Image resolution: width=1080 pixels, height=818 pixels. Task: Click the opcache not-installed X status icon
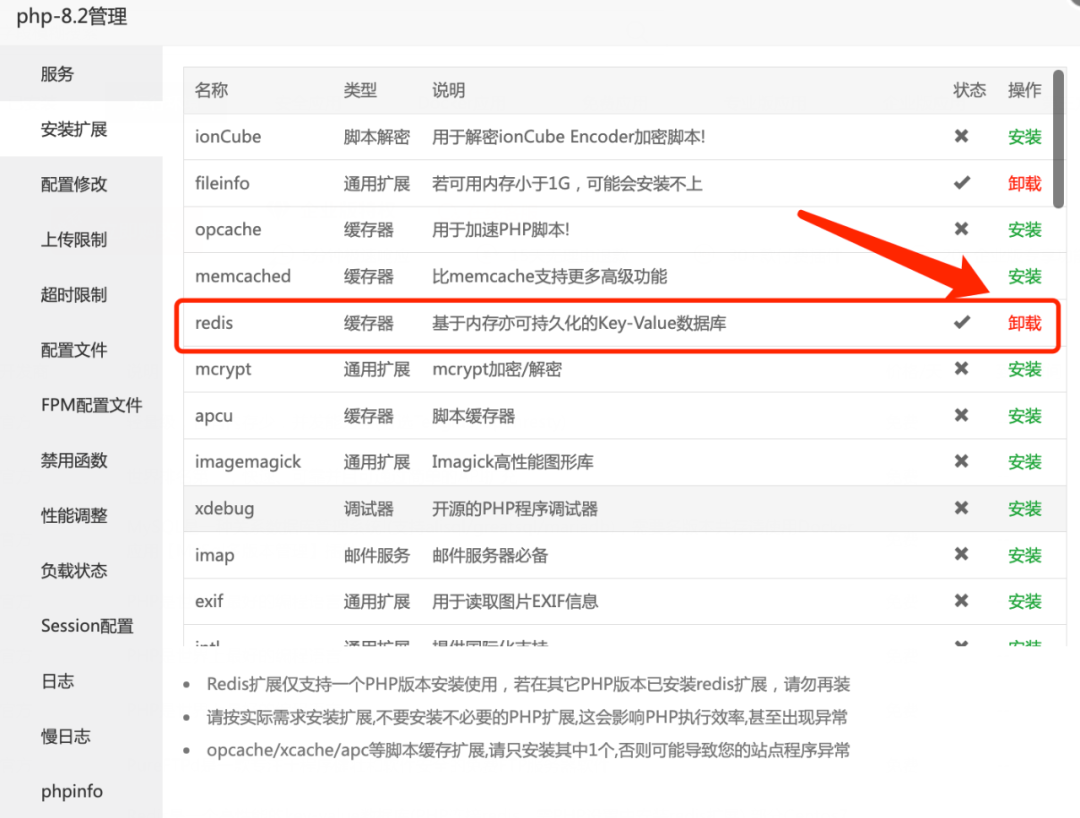(961, 230)
